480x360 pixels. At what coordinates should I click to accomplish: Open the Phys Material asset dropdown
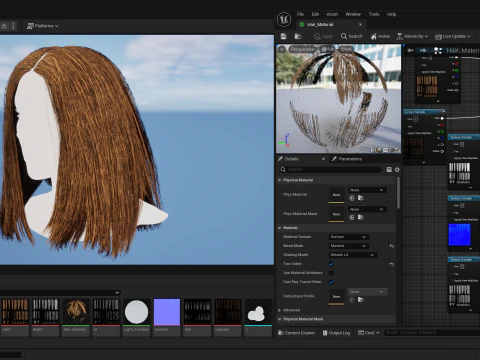pyautogui.click(x=367, y=190)
